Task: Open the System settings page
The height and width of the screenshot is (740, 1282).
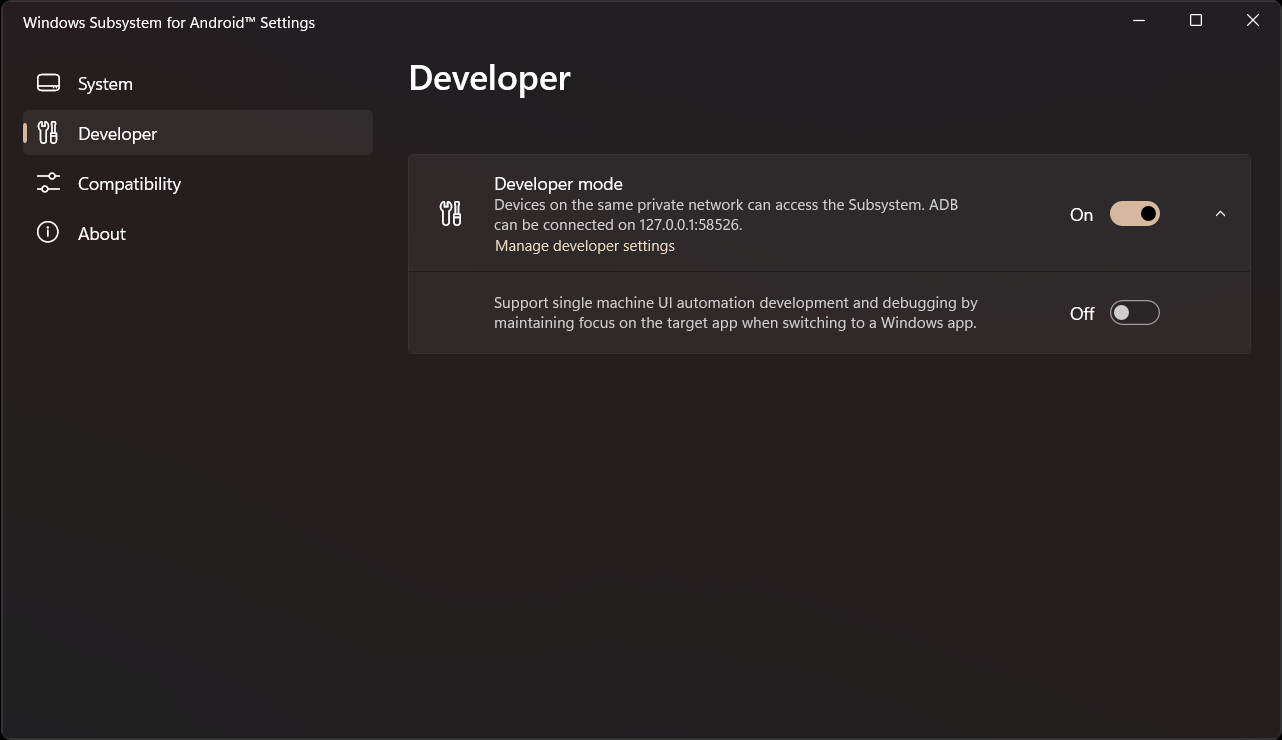Action: tap(198, 83)
